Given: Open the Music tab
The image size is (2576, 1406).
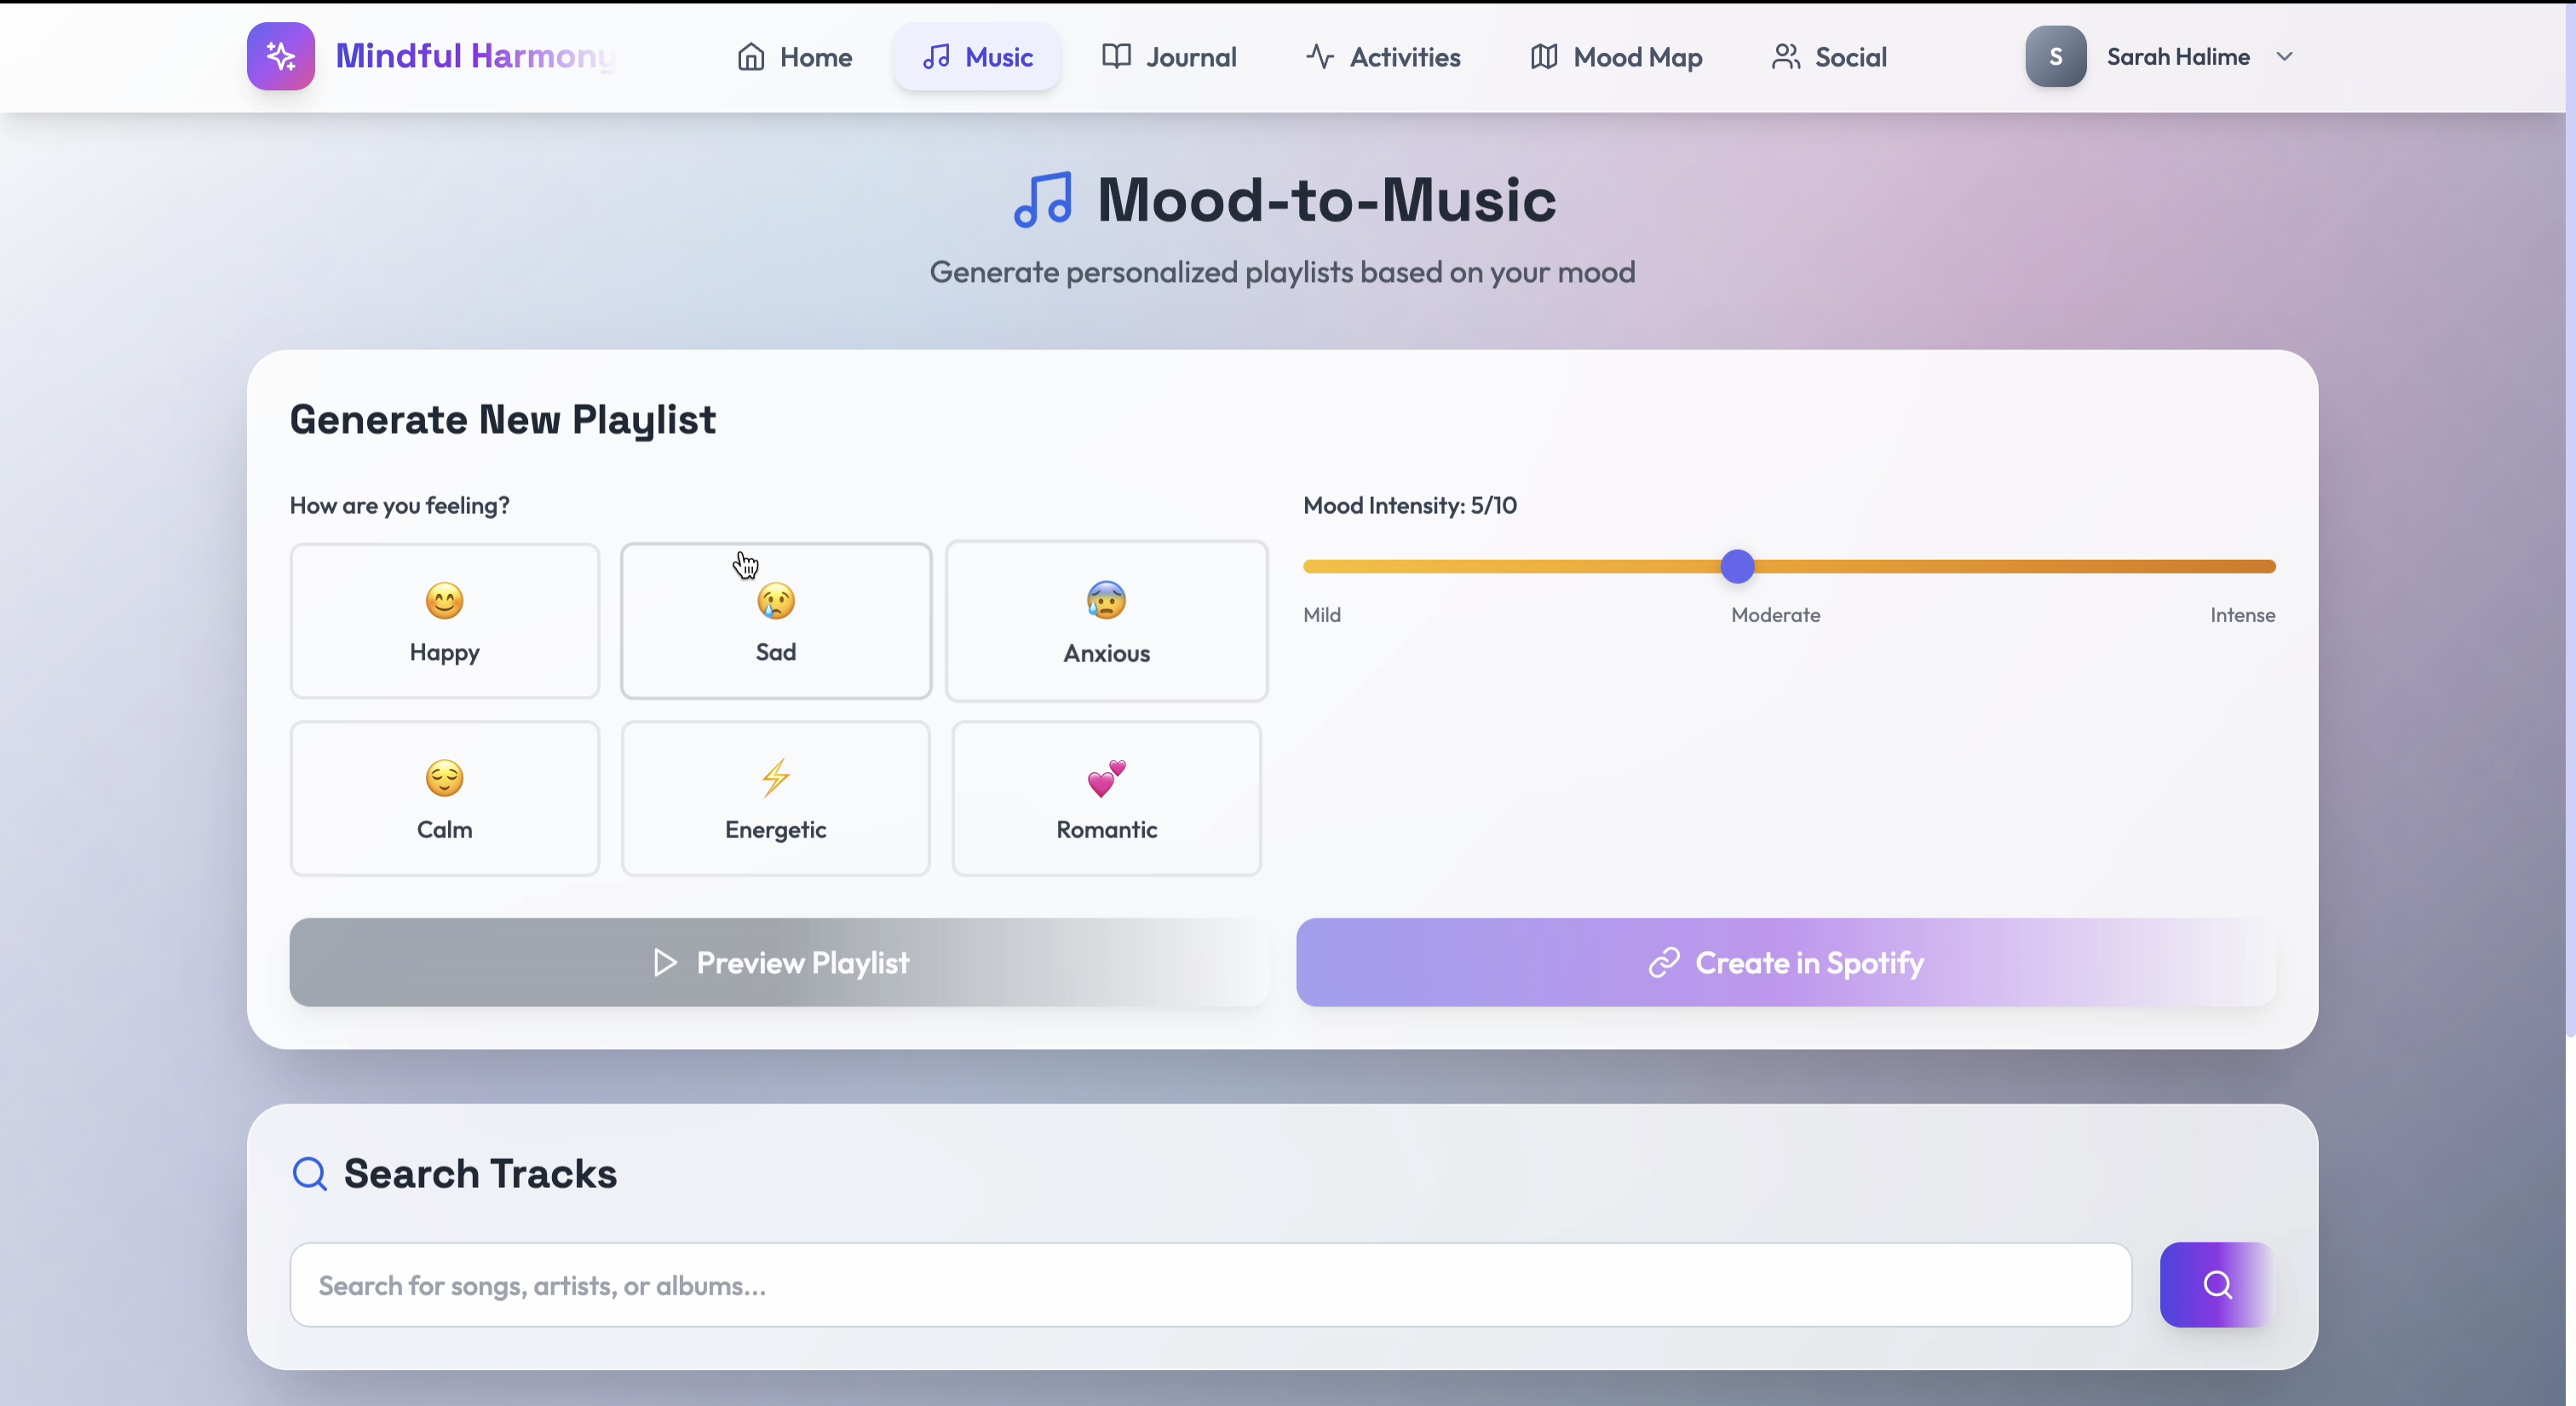Looking at the screenshot, I should [x=977, y=57].
